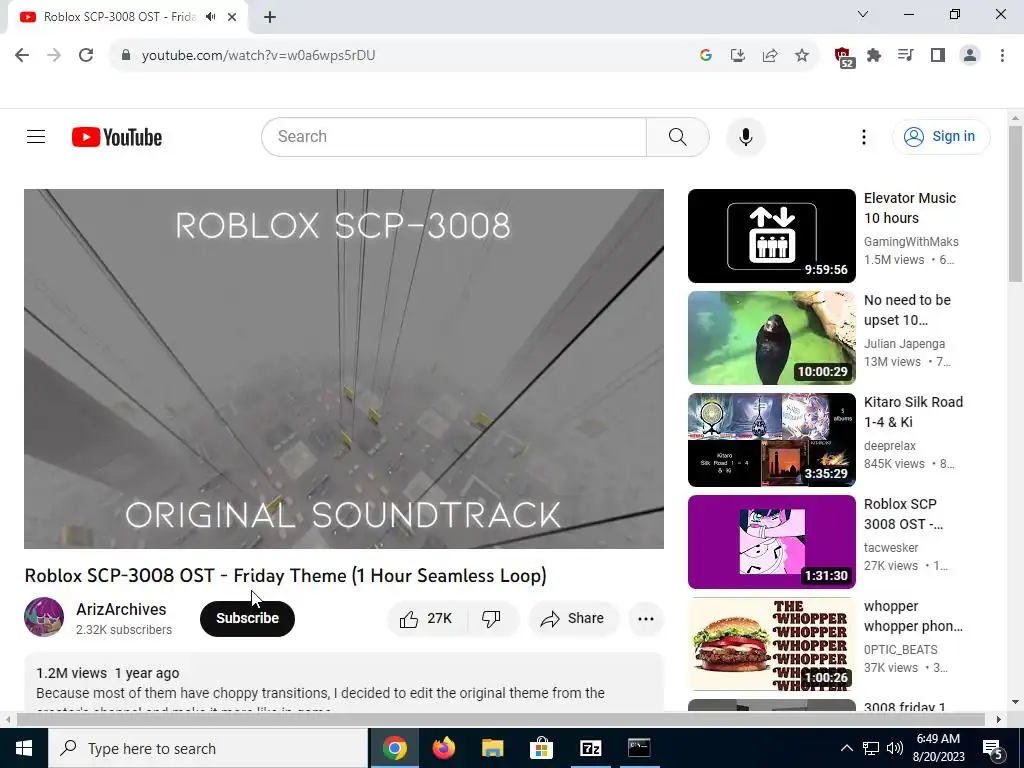Open the ArizArchives channel name link
This screenshot has height=768, width=1024.
click(121, 609)
